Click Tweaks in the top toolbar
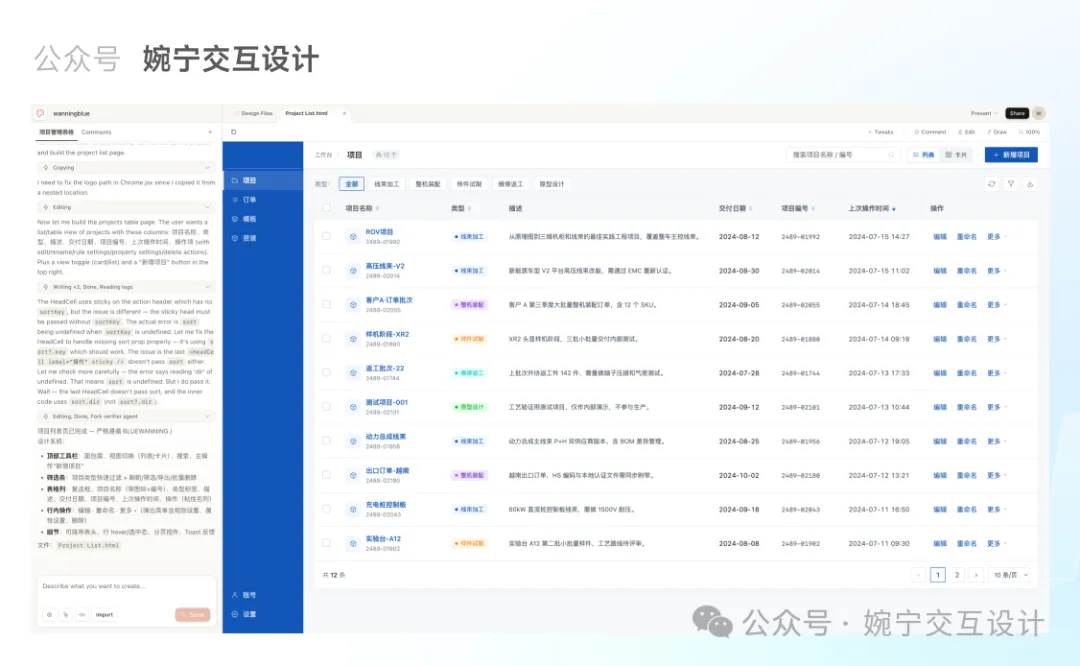 (x=881, y=132)
